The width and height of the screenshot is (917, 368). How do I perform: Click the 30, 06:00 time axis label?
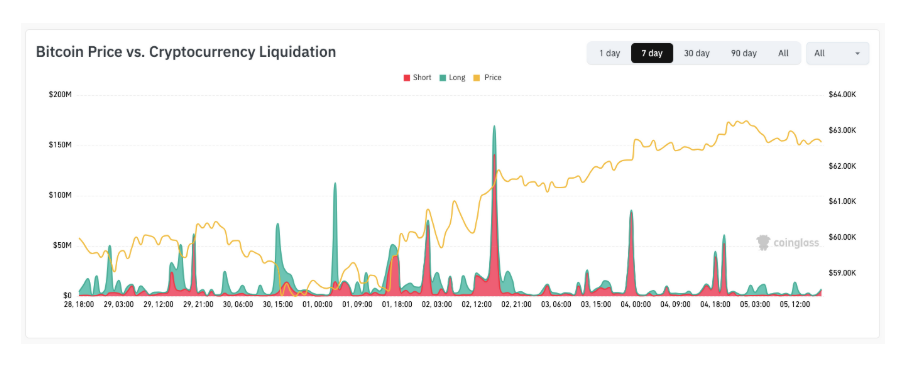click(238, 305)
